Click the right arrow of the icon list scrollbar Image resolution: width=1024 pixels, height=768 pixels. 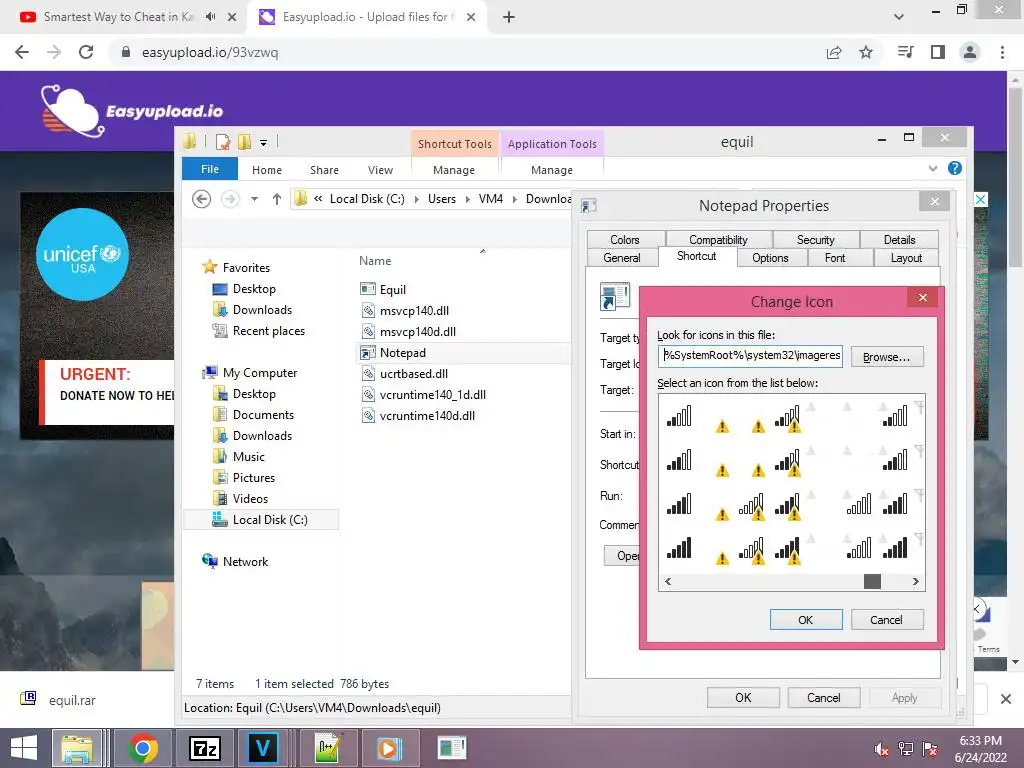click(x=916, y=581)
